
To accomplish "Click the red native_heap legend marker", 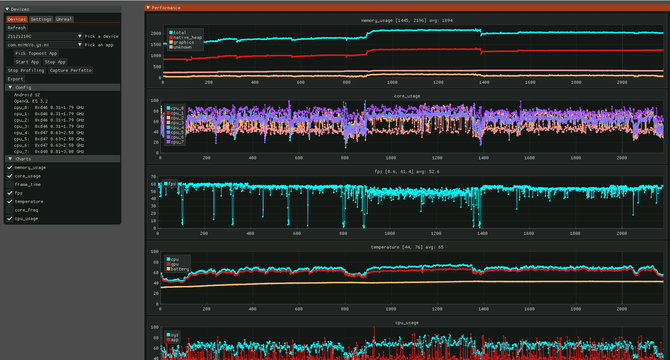I will point(171,38).
